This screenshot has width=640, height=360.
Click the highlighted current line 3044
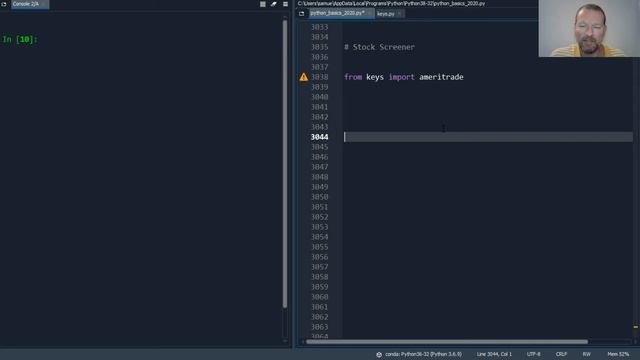(x=488, y=137)
